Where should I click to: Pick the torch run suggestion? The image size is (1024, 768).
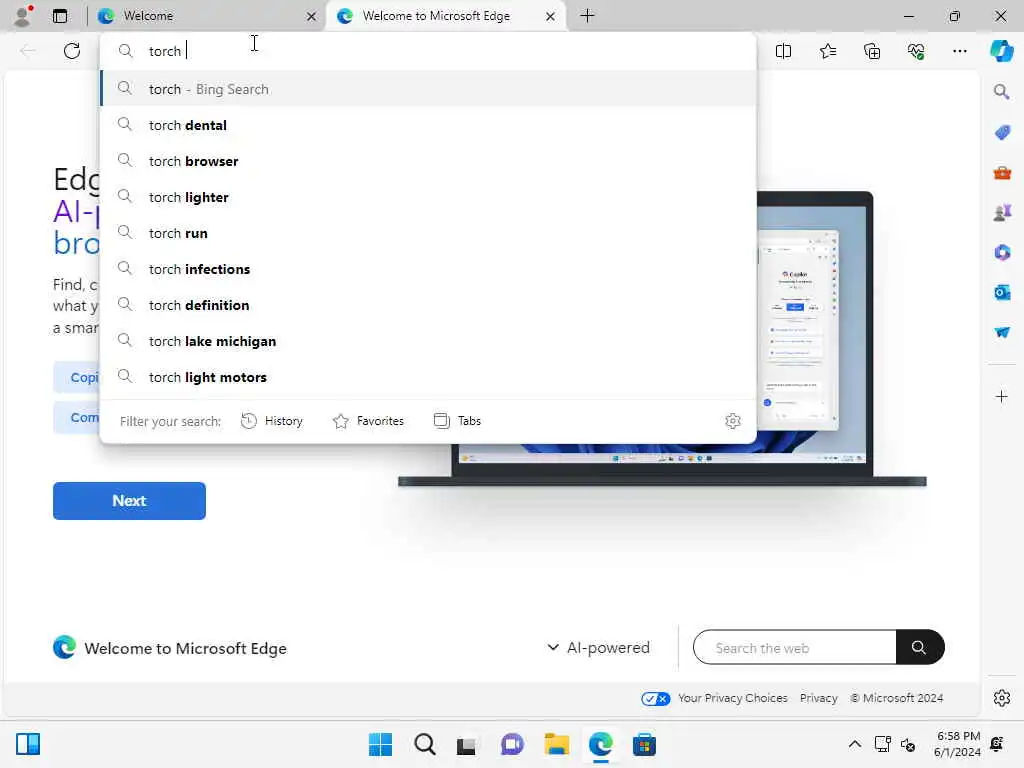pyautogui.click(x=428, y=233)
